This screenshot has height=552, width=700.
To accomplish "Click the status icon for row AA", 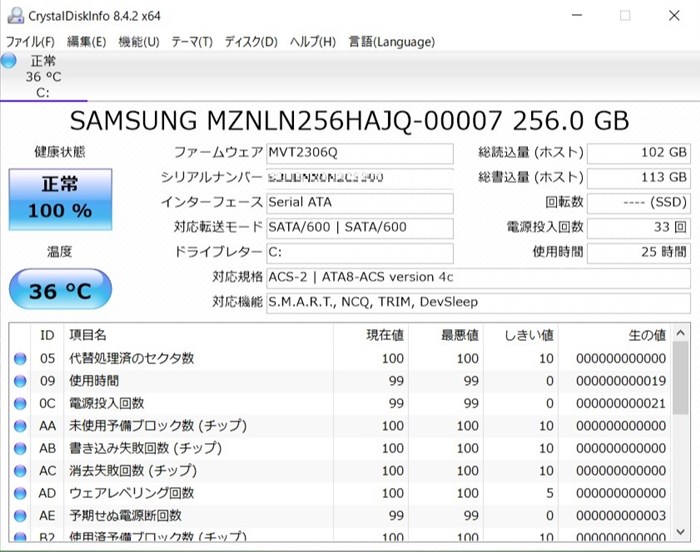I will [x=20, y=426].
